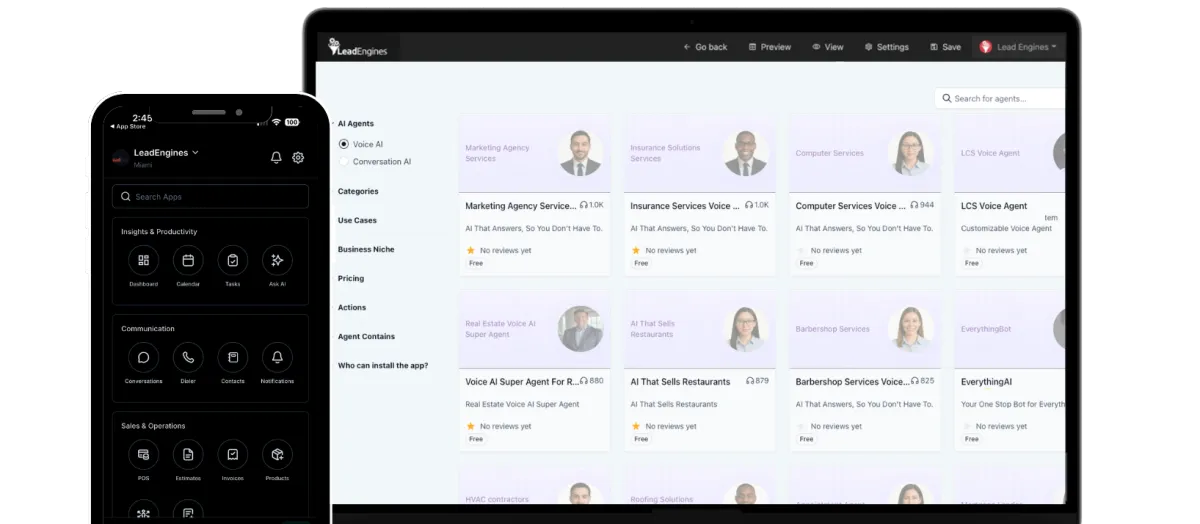Expand the Pricing filter section
Screen dimensions: 1200x524
(351, 278)
